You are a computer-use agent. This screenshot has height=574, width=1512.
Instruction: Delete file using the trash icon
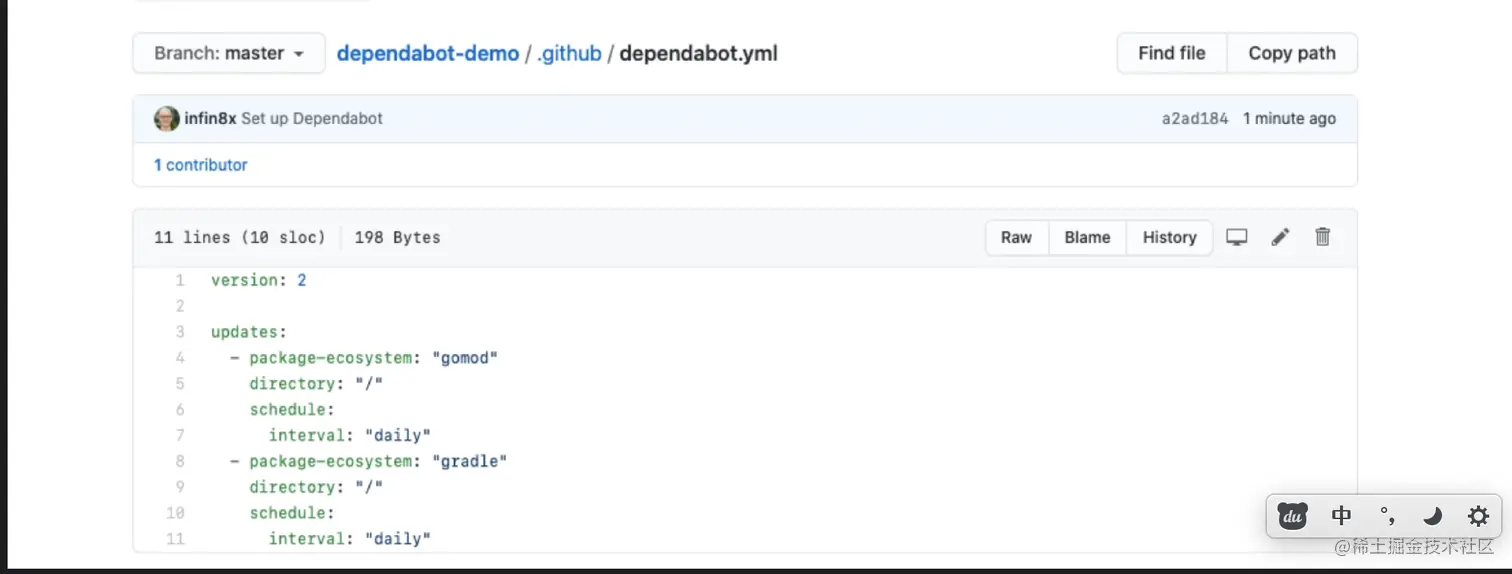point(1322,237)
